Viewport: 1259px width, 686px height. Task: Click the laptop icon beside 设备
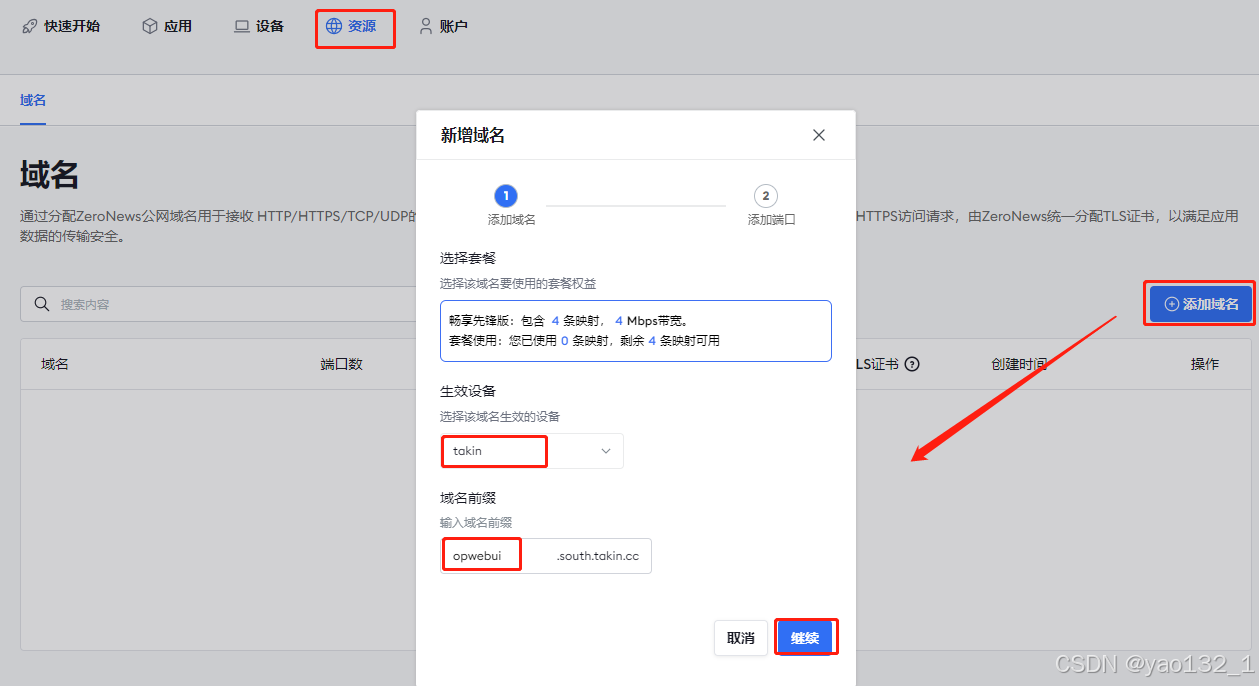[242, 26]
